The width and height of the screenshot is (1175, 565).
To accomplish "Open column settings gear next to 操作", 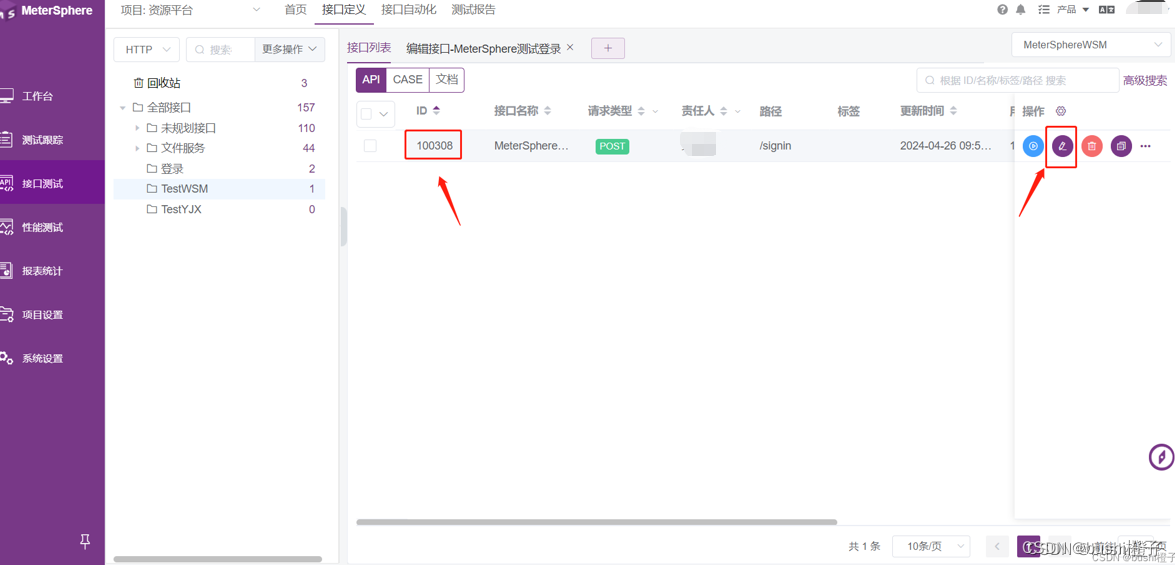I will coord(1060,111).
